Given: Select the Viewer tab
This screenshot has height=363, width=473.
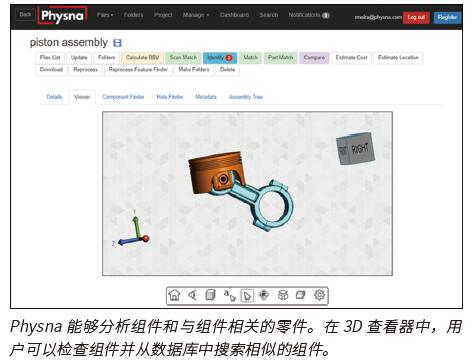Looking at the screenshot, I should coord(82,97).
